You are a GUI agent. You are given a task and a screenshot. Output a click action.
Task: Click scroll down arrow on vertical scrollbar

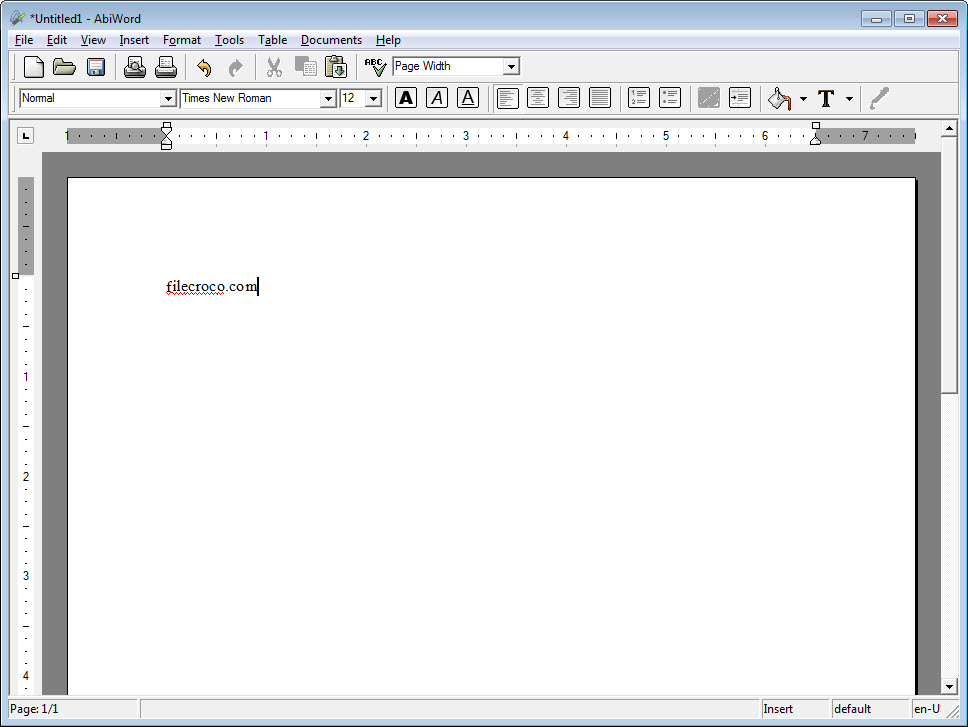tap(949, 686)
